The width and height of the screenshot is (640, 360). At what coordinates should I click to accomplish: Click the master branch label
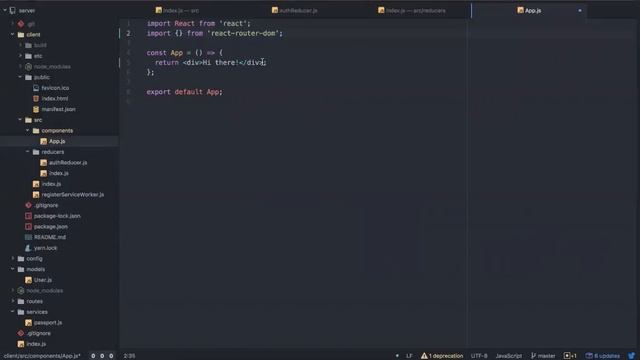click(x=547, y=356)
